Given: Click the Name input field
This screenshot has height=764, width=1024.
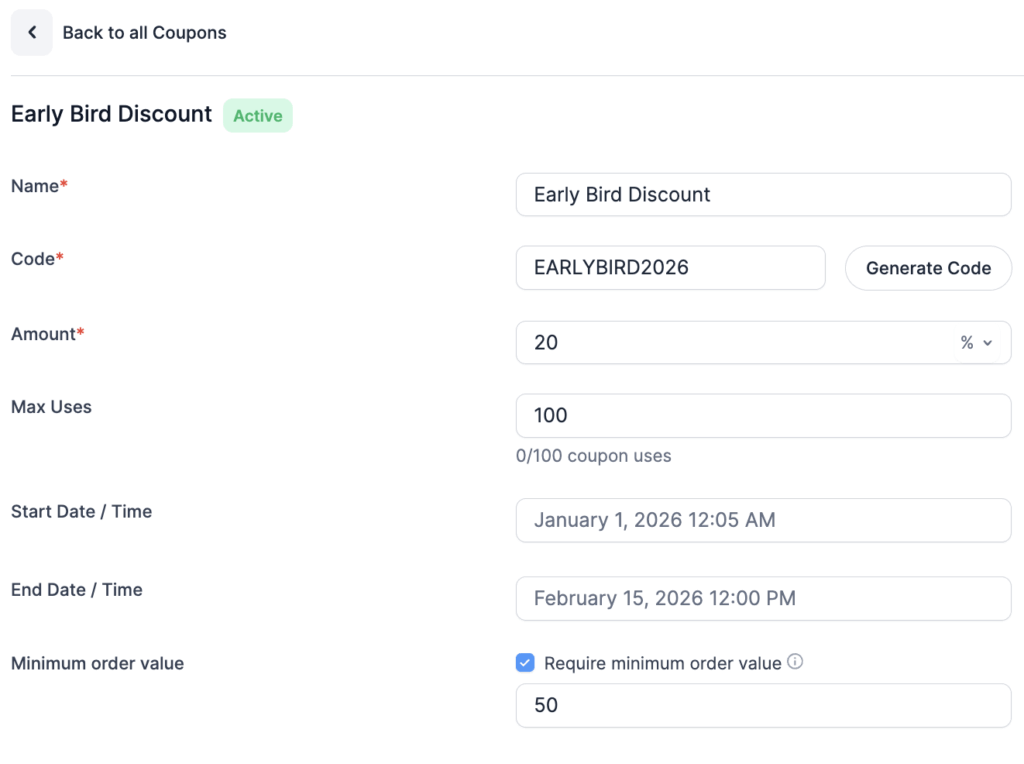Looking at the screenshot, I should point(763,194).
